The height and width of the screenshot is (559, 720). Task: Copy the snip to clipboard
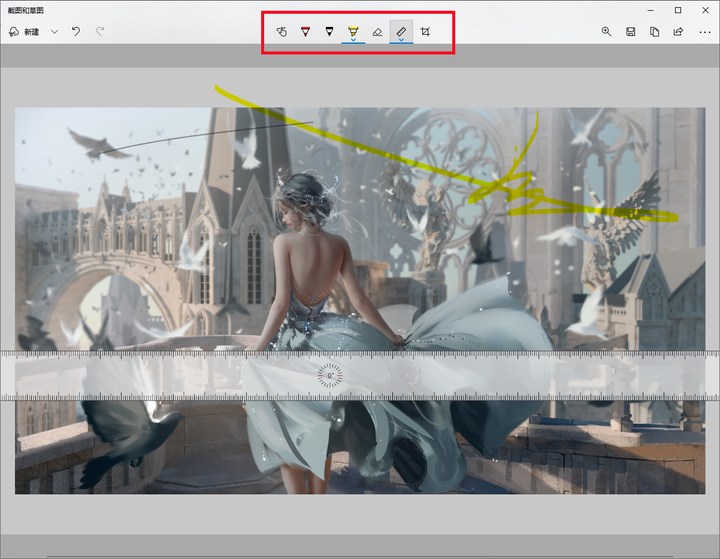click(654, 32)
